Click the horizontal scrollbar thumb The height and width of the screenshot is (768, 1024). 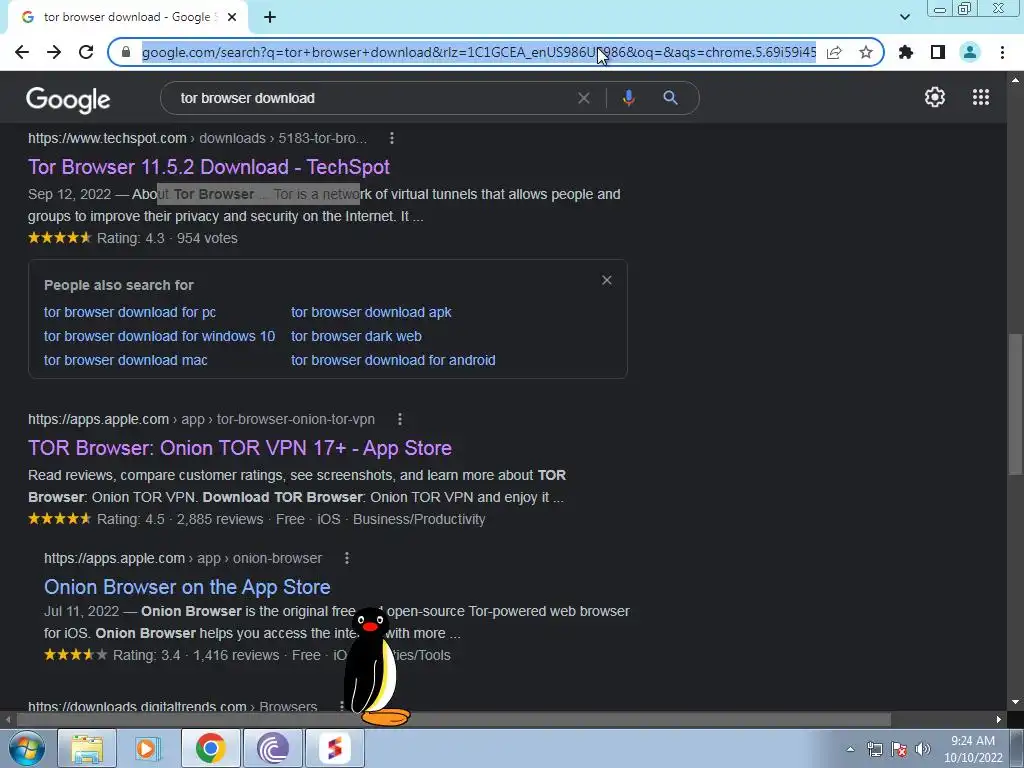pos(453,720)
